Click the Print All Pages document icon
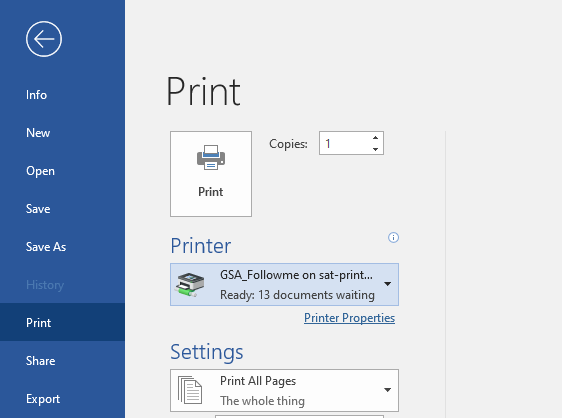The width and height of the screenshot is (562, 418). (x=190, y=390)
